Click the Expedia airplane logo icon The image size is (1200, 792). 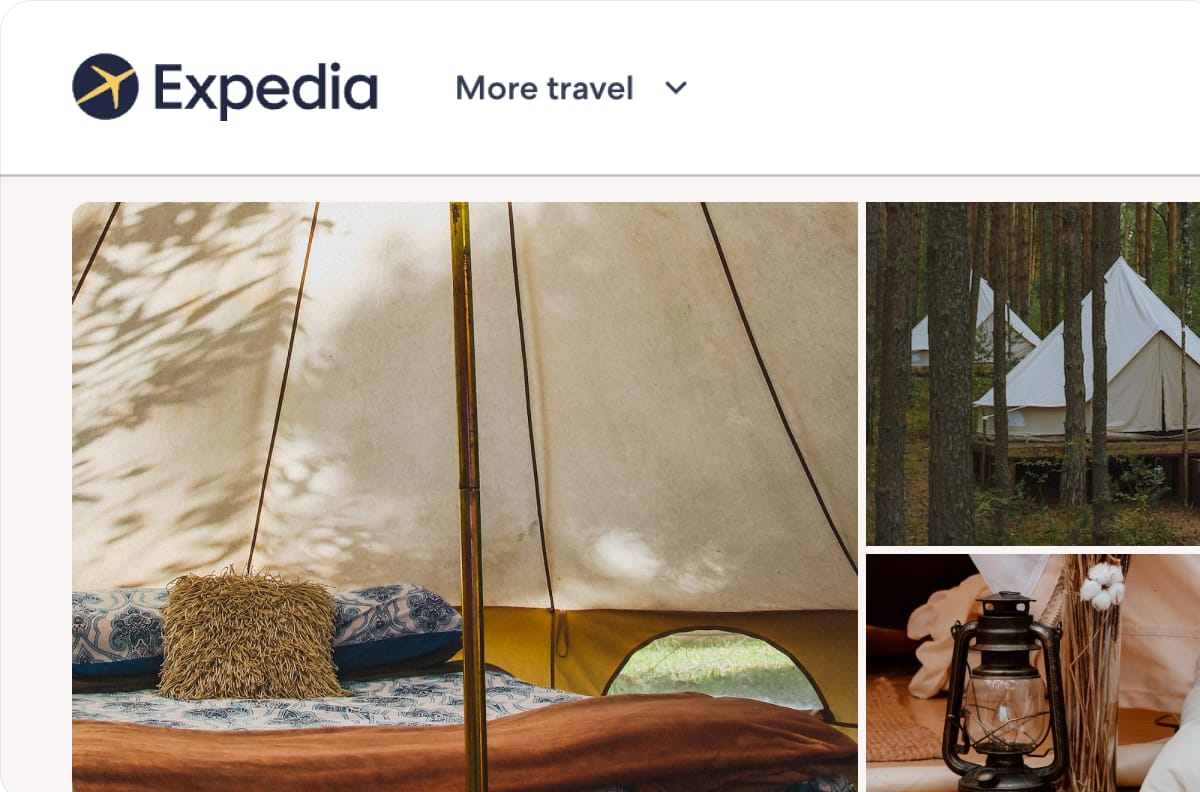click(x=105, y=87)
